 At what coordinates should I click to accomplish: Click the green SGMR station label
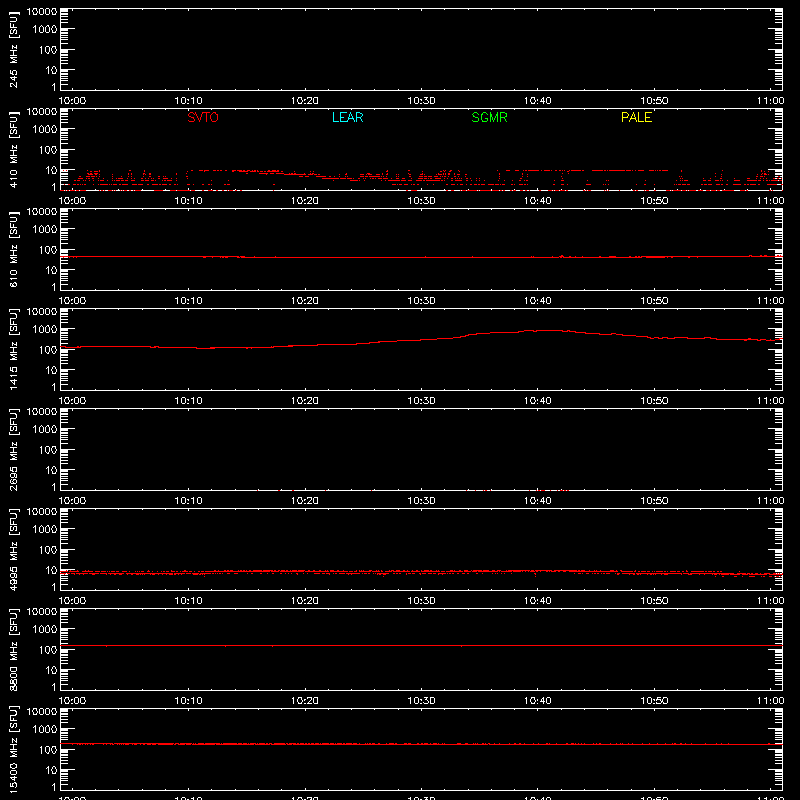click(489, 117)
